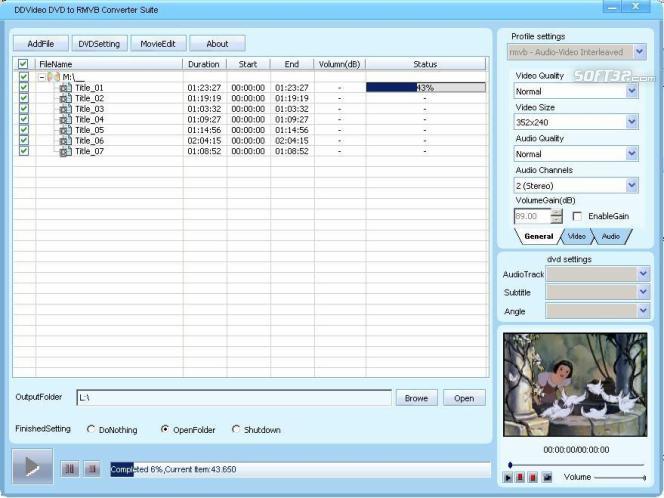Click the film icon beside Title_06
Screen dimensions: 664x498
(65, 141)
